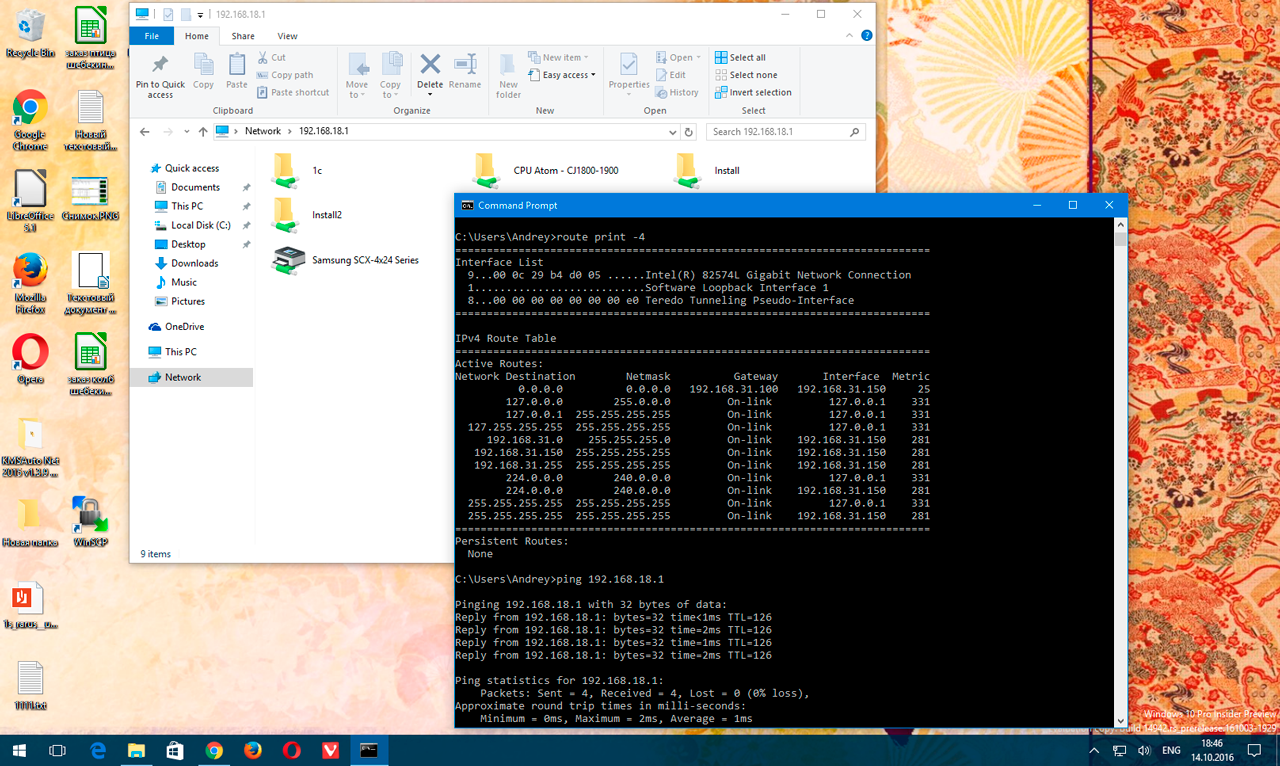Click the Up one level arrow
This screenshot has width=1280, height=766.
click(203, 132)
